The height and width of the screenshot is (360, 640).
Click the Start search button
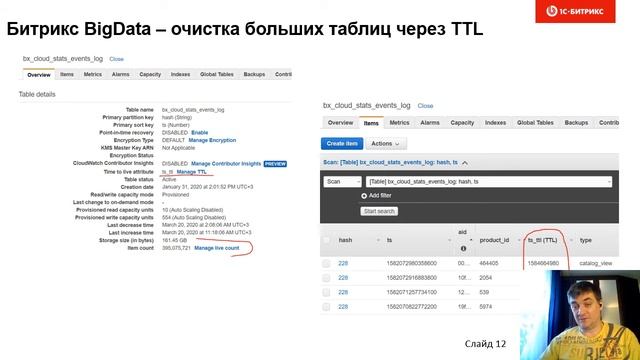379,211
